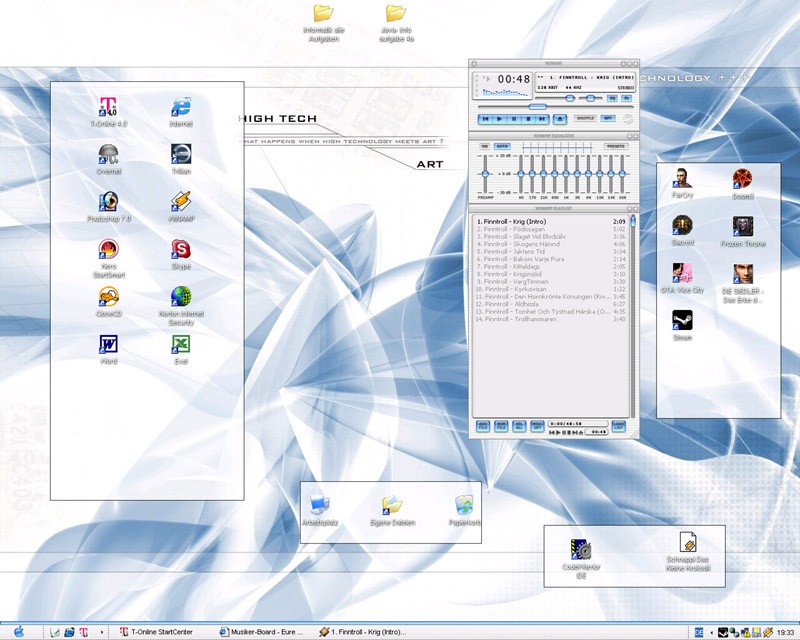Launch CloneCD from desktop
The image size is (800, 640).
click(108, 302)
